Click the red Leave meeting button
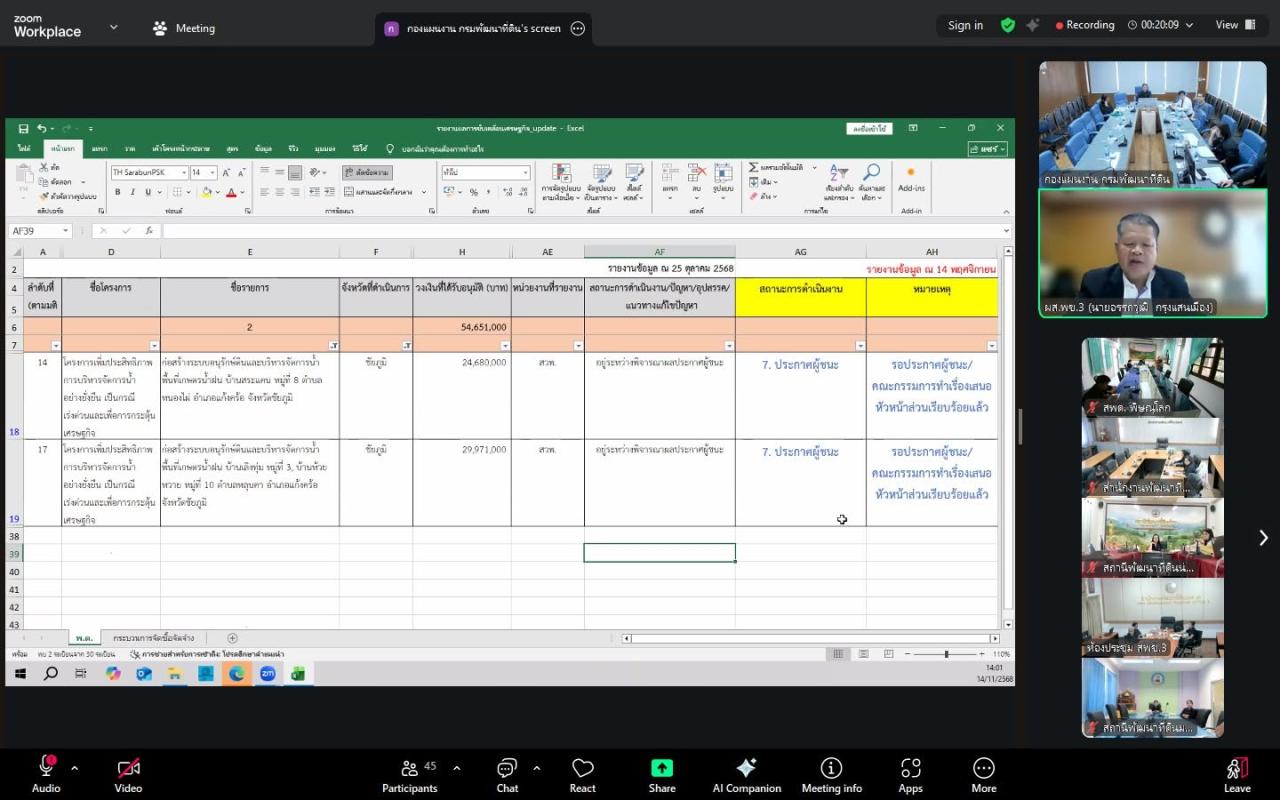The height and width of the screenshot is (800, 1280). [1237, 775]
